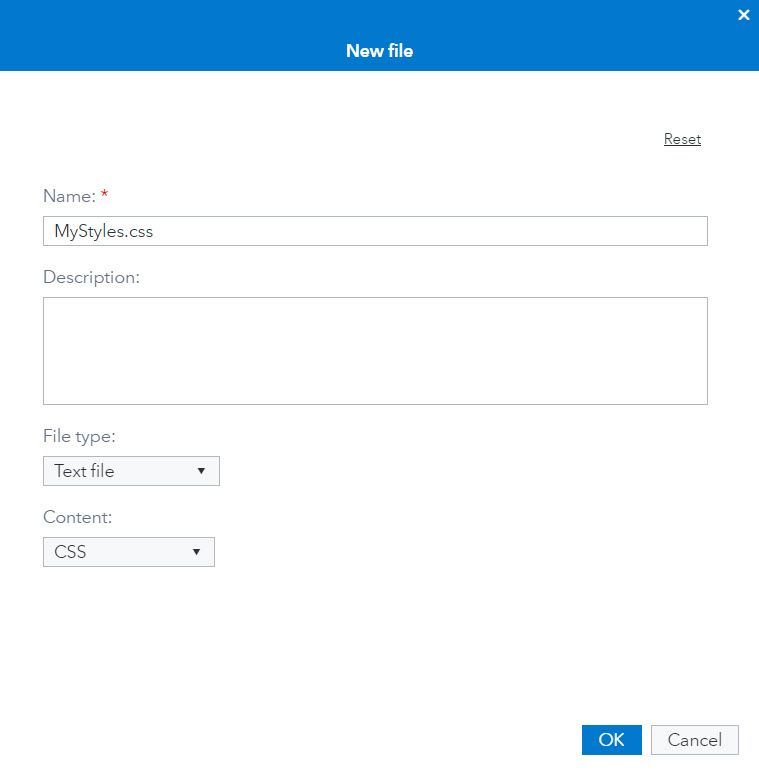Click the Reset link
Viewport: 759px width, 775px height.
pos(682,139)
